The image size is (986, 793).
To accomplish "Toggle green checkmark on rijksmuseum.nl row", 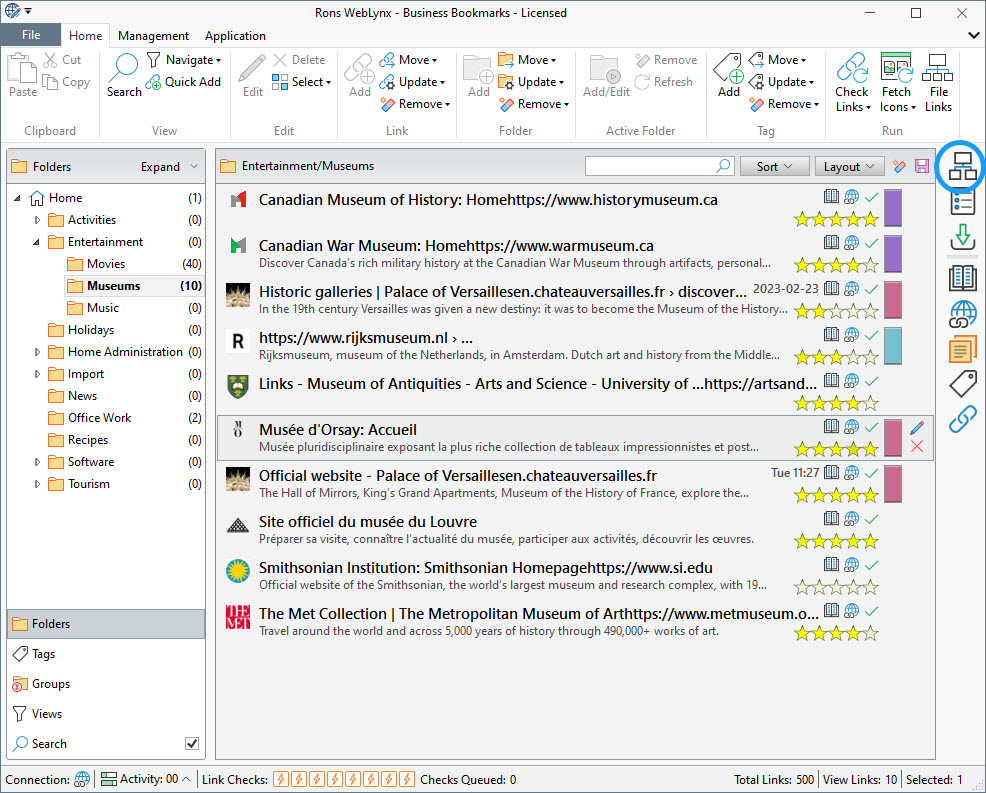I will 871,335.
